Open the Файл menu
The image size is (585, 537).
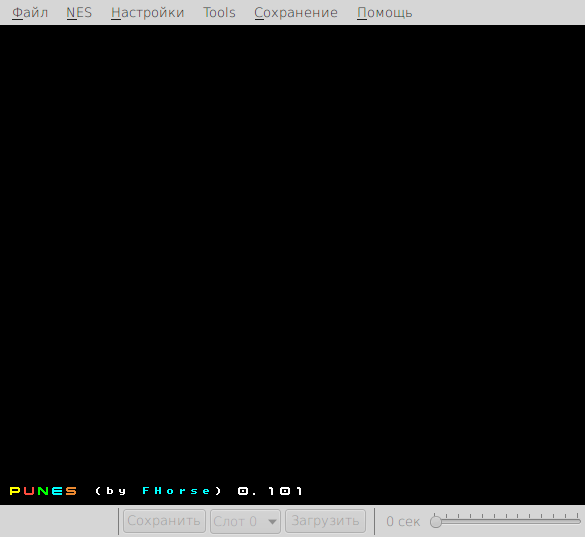point(30,13)
